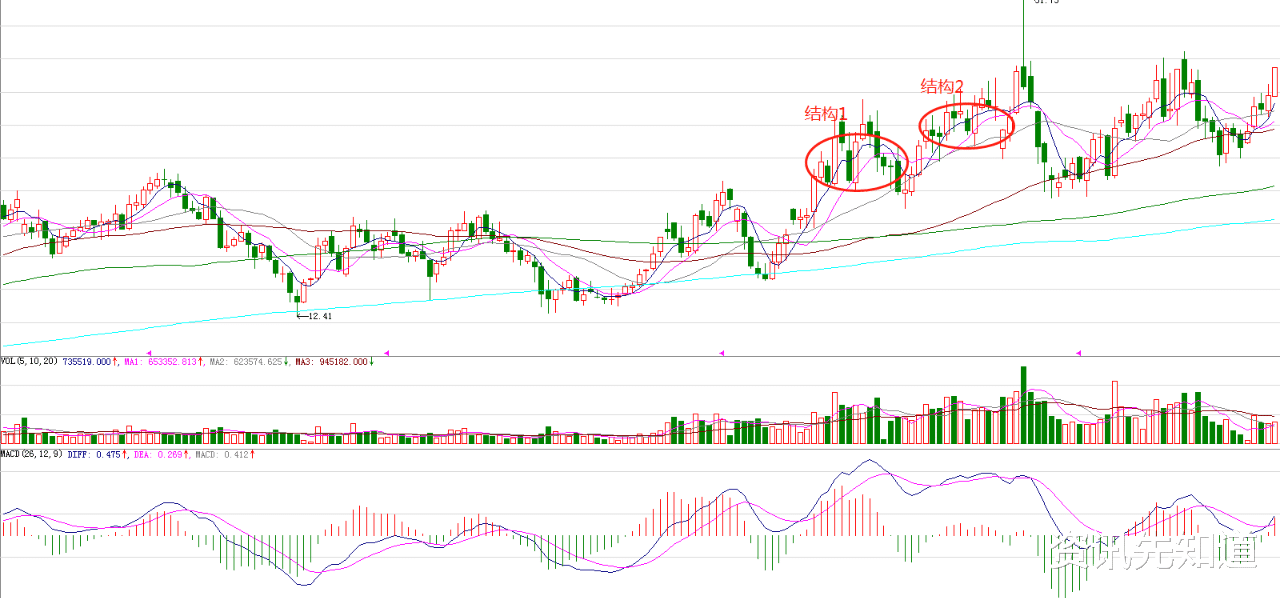1280x598 pixels.
Task: Select the DIFF: 0.475 value
Action: click(x=94, y=454)
